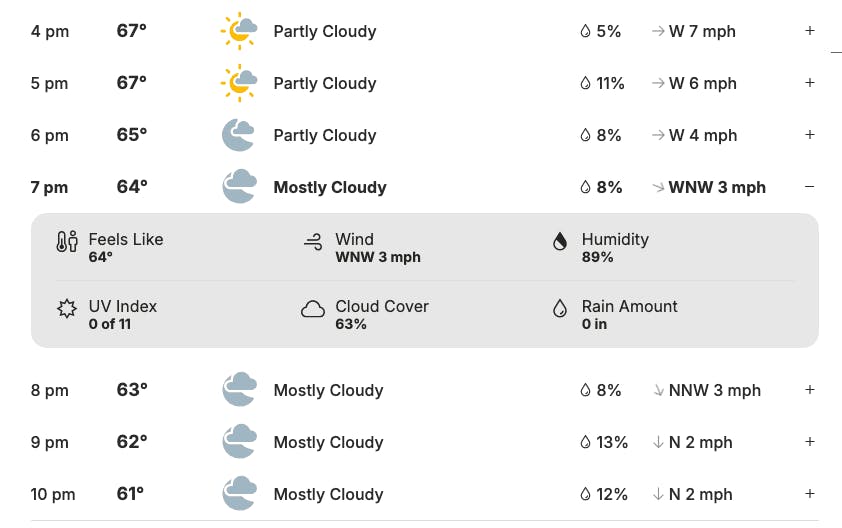Click the thermometer Feels Like icon

tap(67, 241)
